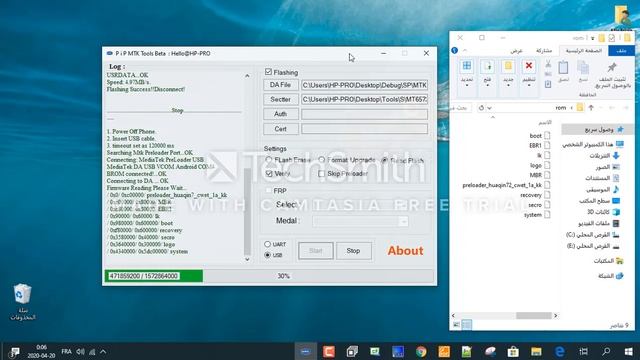Collapse the Explorer ribbon chevron
Screen dimensions: 640x360
click(x=465, y=50)
